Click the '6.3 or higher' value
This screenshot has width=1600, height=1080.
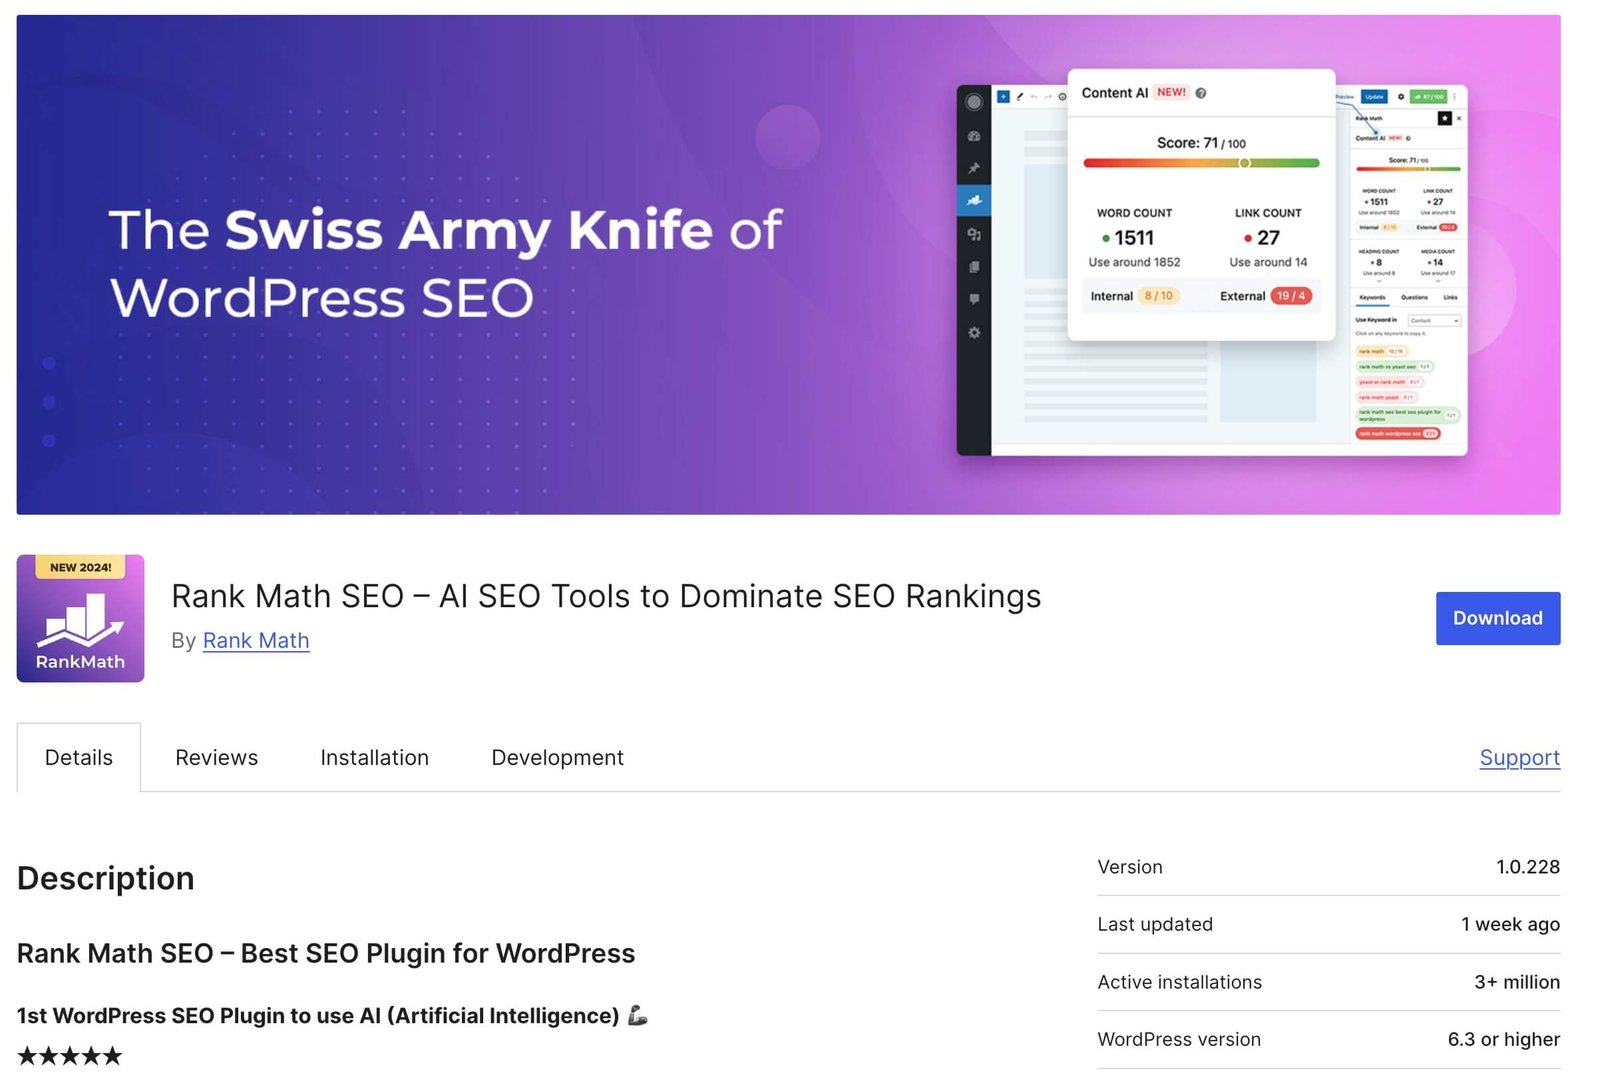pos(1503,1039)
